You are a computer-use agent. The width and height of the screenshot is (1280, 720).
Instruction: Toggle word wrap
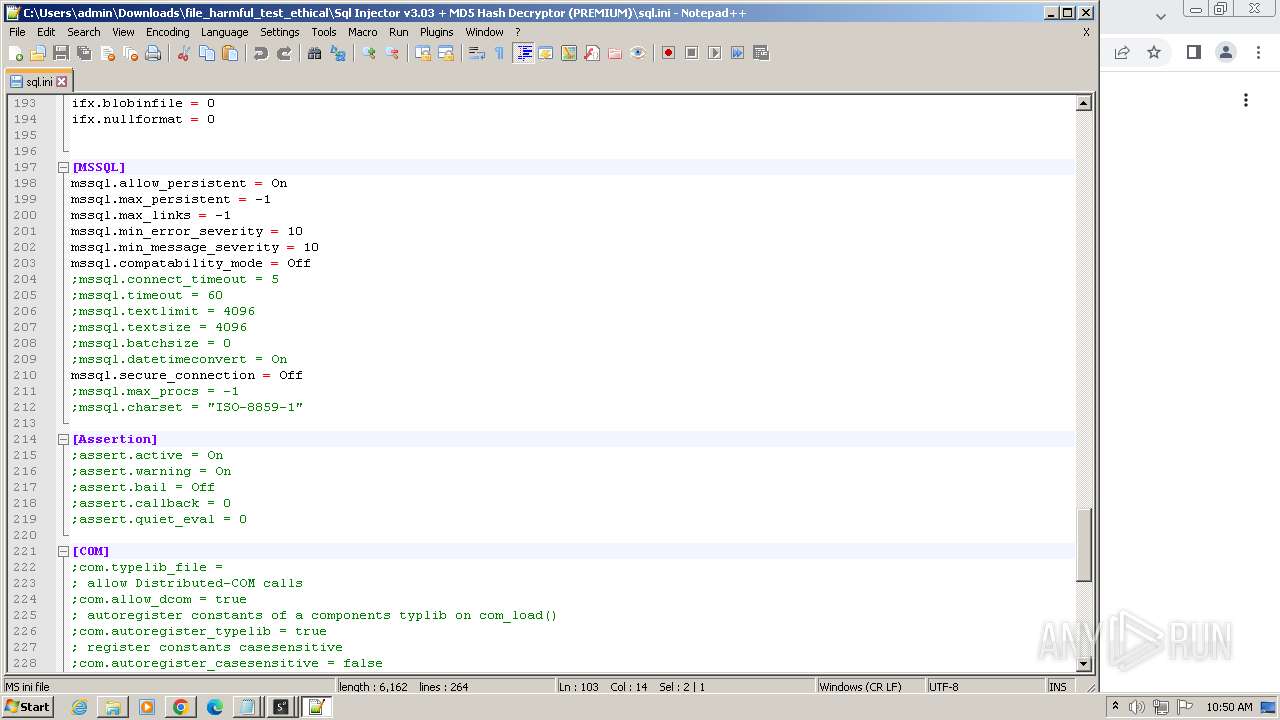click(x=477, y=53)
